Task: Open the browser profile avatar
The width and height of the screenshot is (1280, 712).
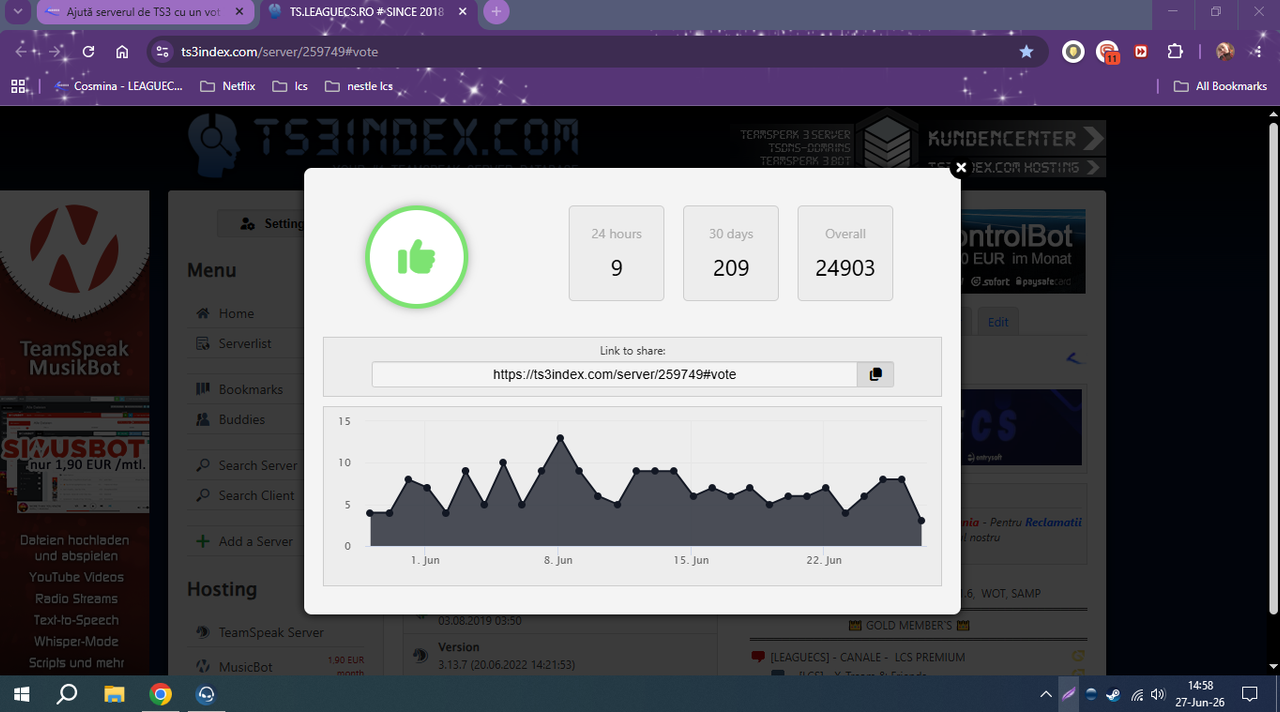Action: pos(1225,52)
